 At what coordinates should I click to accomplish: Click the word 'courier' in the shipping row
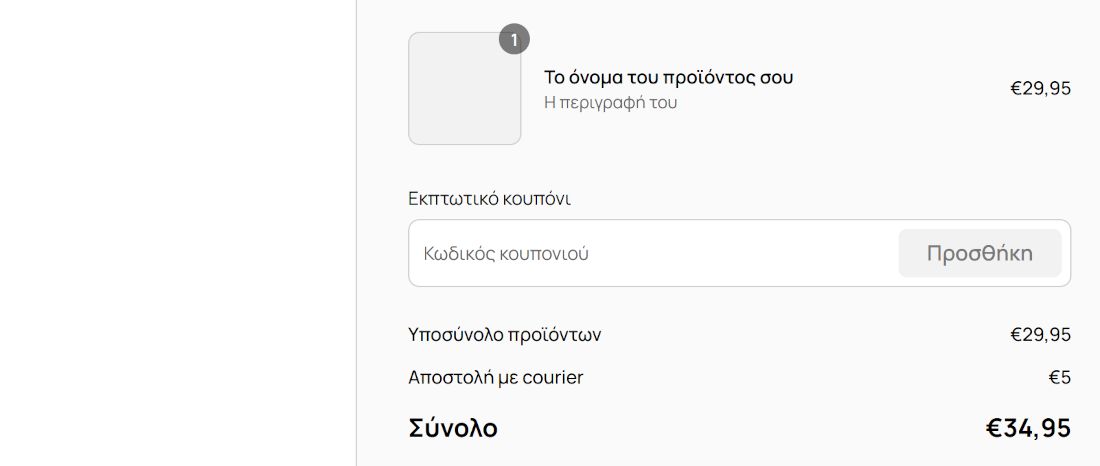552,377
